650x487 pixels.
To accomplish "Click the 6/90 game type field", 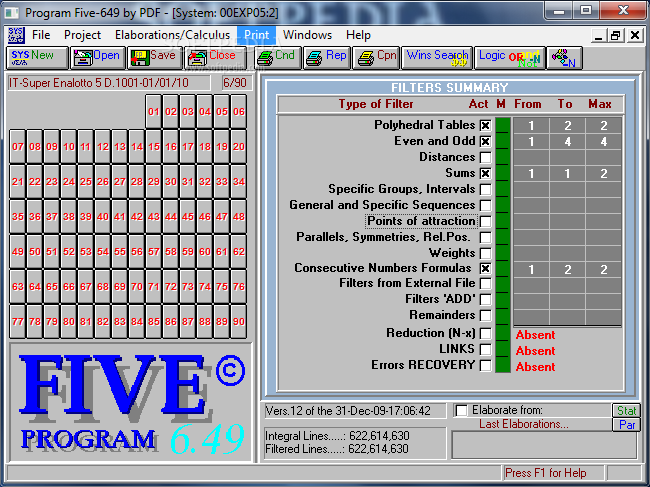I will tap(235, 83).
